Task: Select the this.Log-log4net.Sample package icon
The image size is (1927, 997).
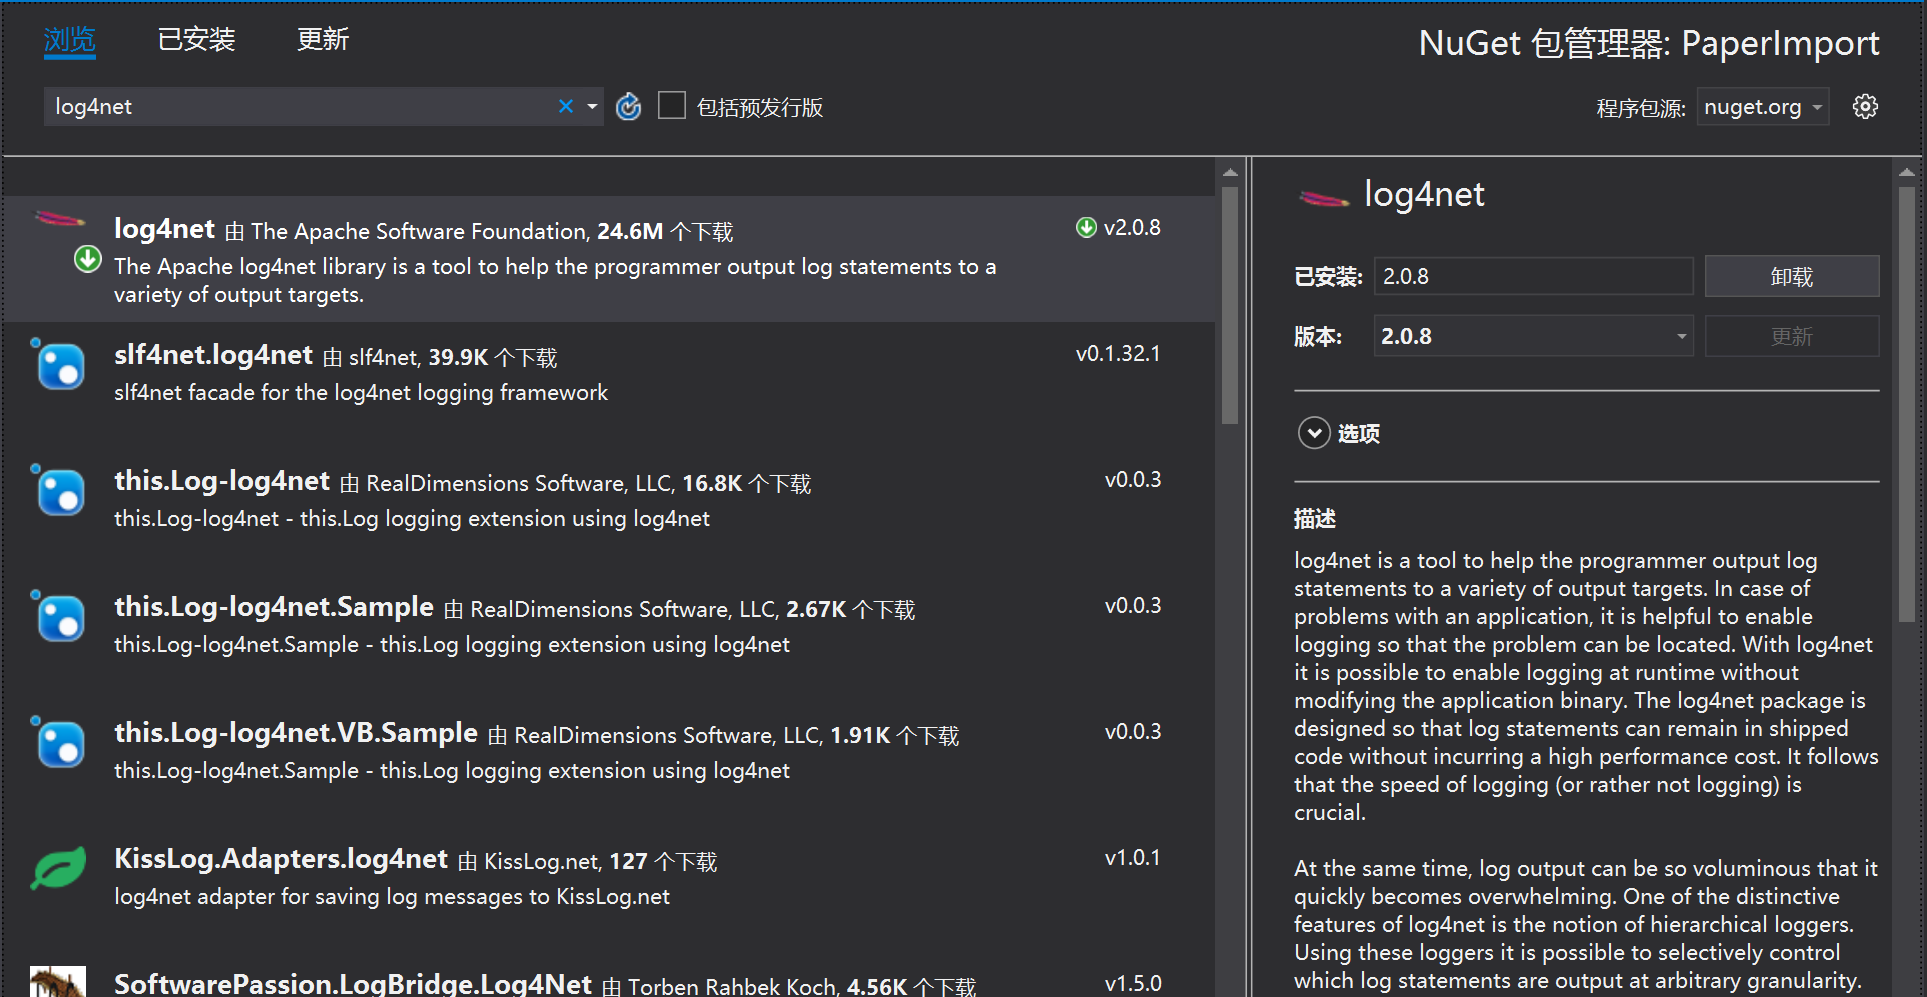Action: pyautogui.click(x=58, y=616)
